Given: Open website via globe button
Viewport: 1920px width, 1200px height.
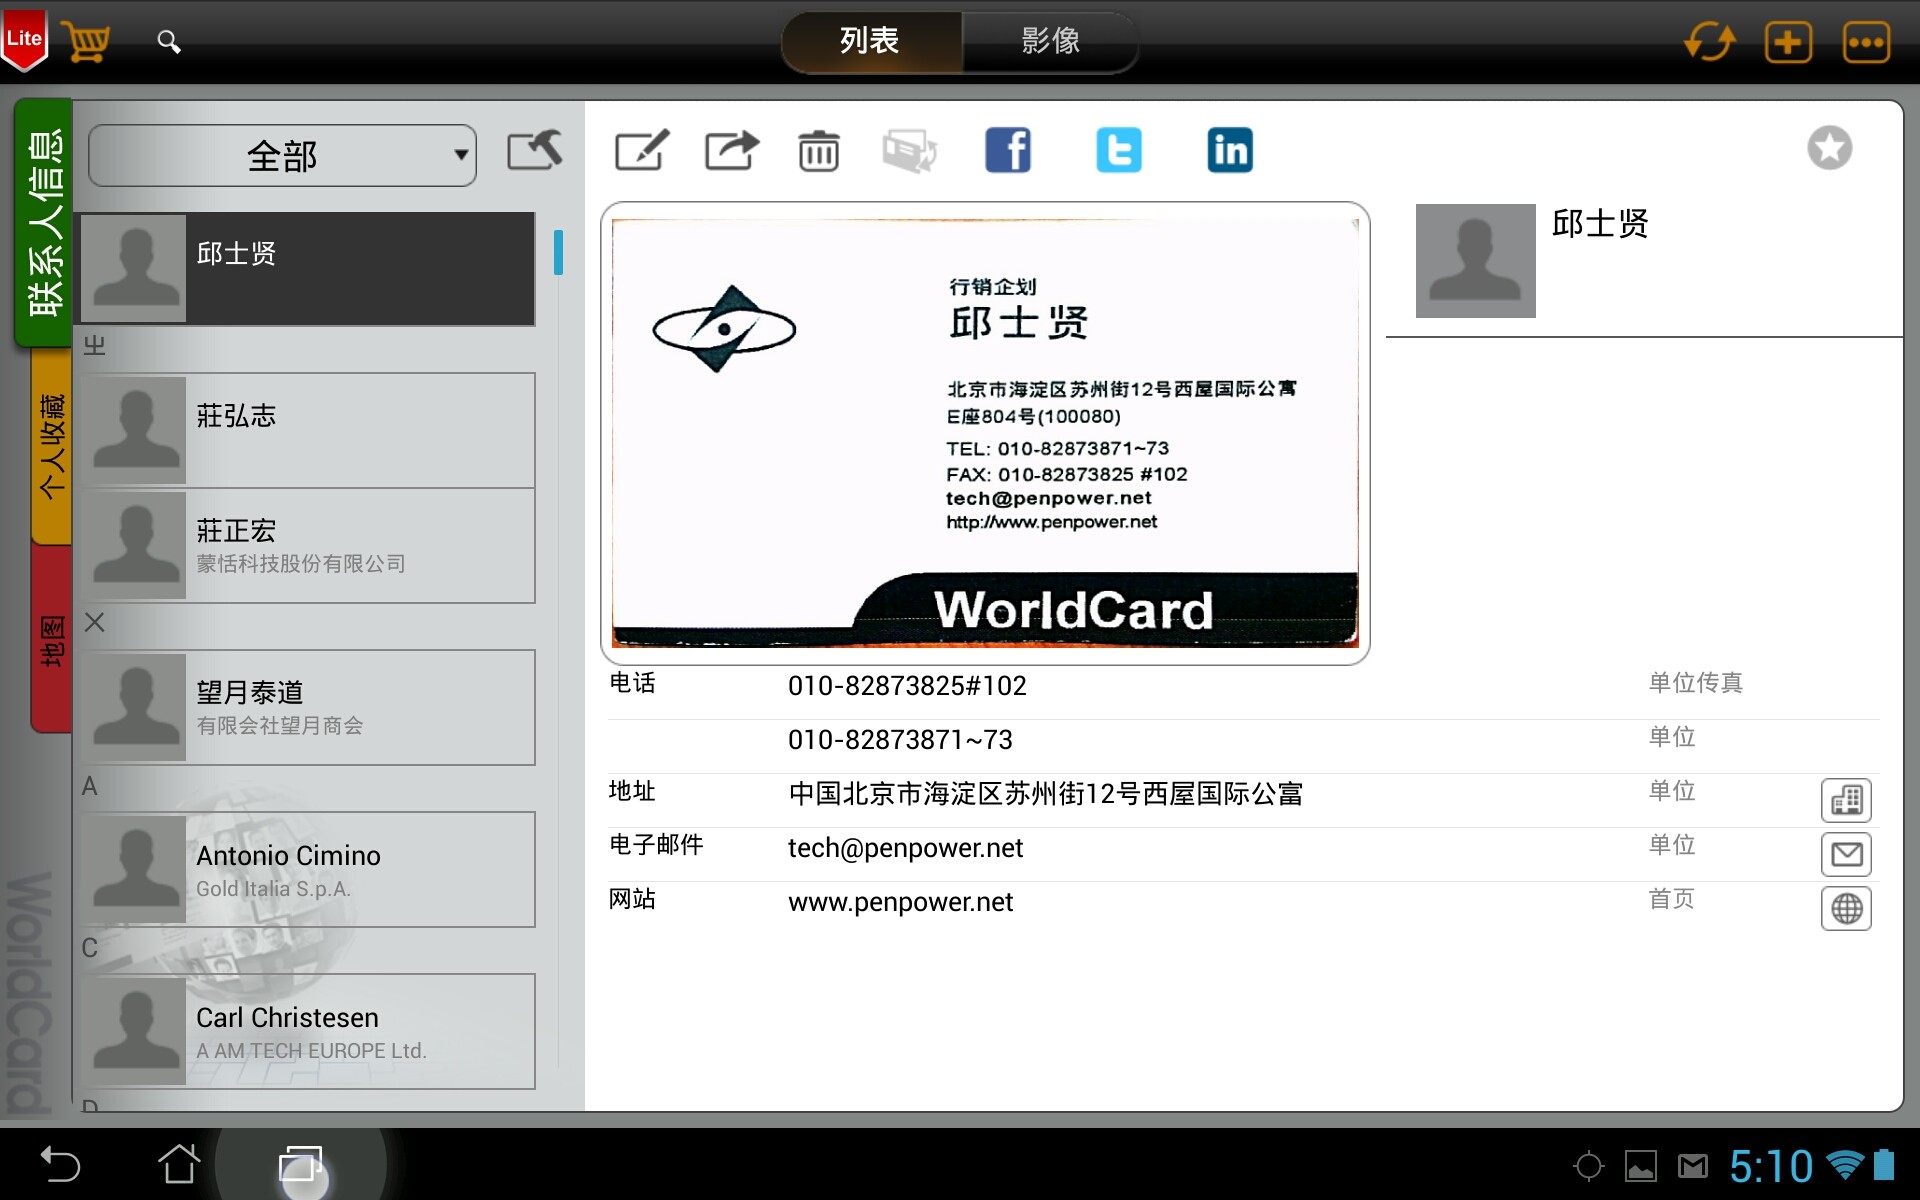Looking at the screenshot, I should pyautogui.click(x=1846, y=908).
